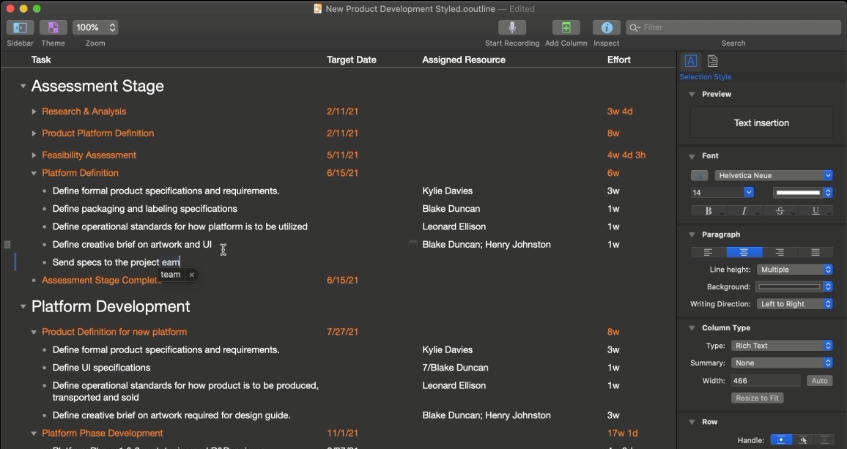Click the search magnifier icon
Viewport: 847px width, 449px height.
634,28
